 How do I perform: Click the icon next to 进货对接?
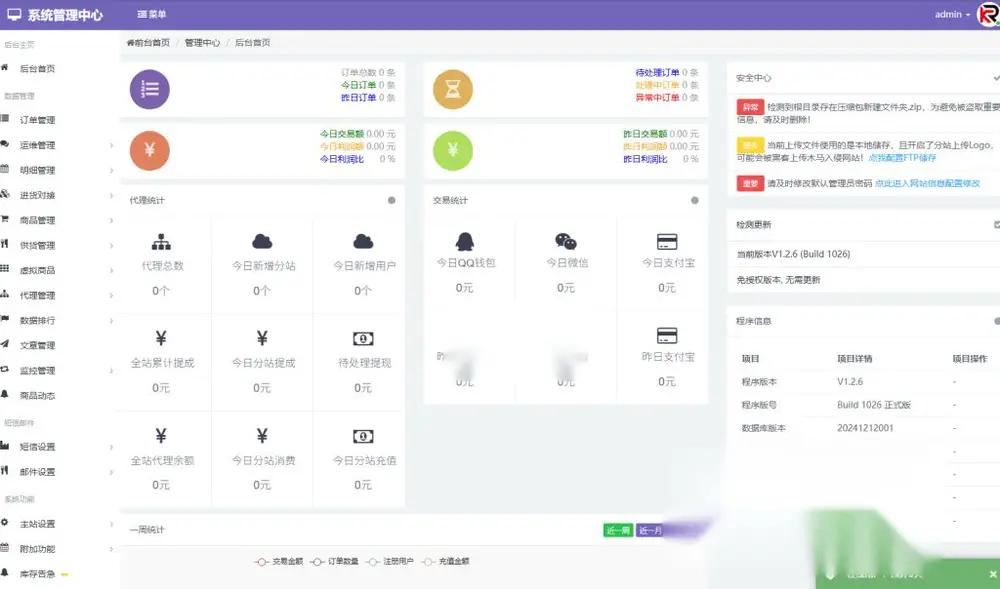(4, 194)
